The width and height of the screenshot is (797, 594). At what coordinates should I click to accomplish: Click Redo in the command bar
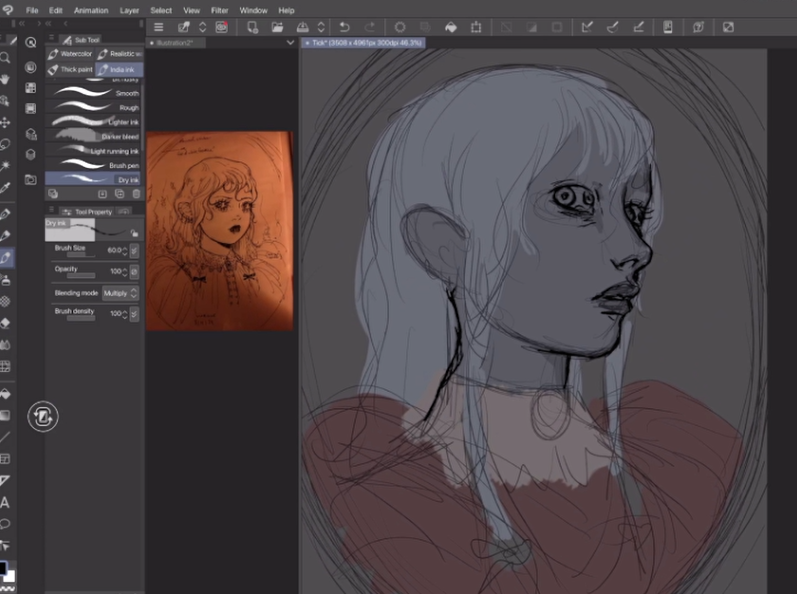click(x=370, y=27)
